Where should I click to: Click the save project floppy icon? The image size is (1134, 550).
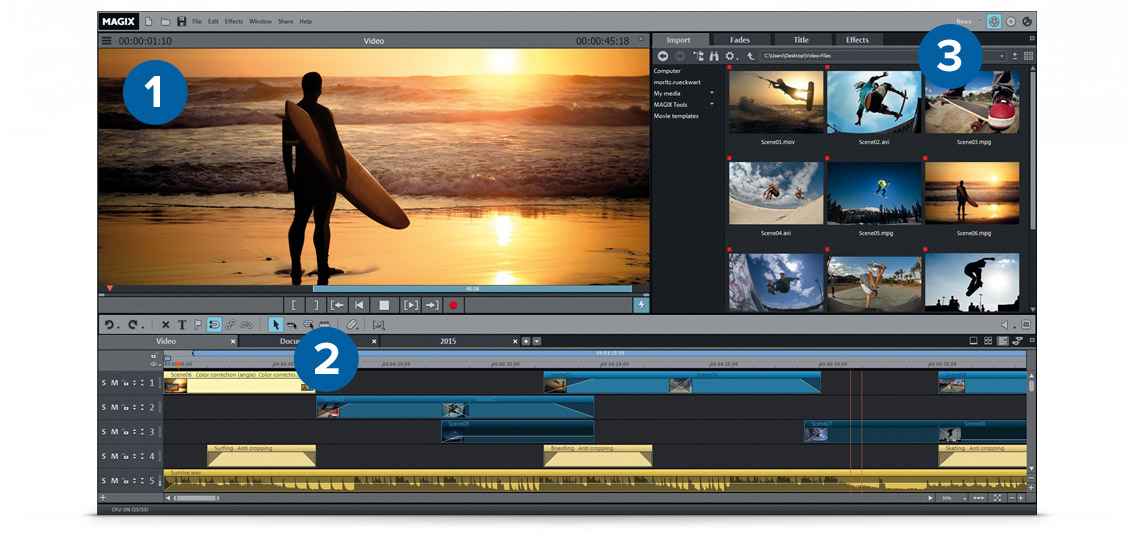coord(181,21)
